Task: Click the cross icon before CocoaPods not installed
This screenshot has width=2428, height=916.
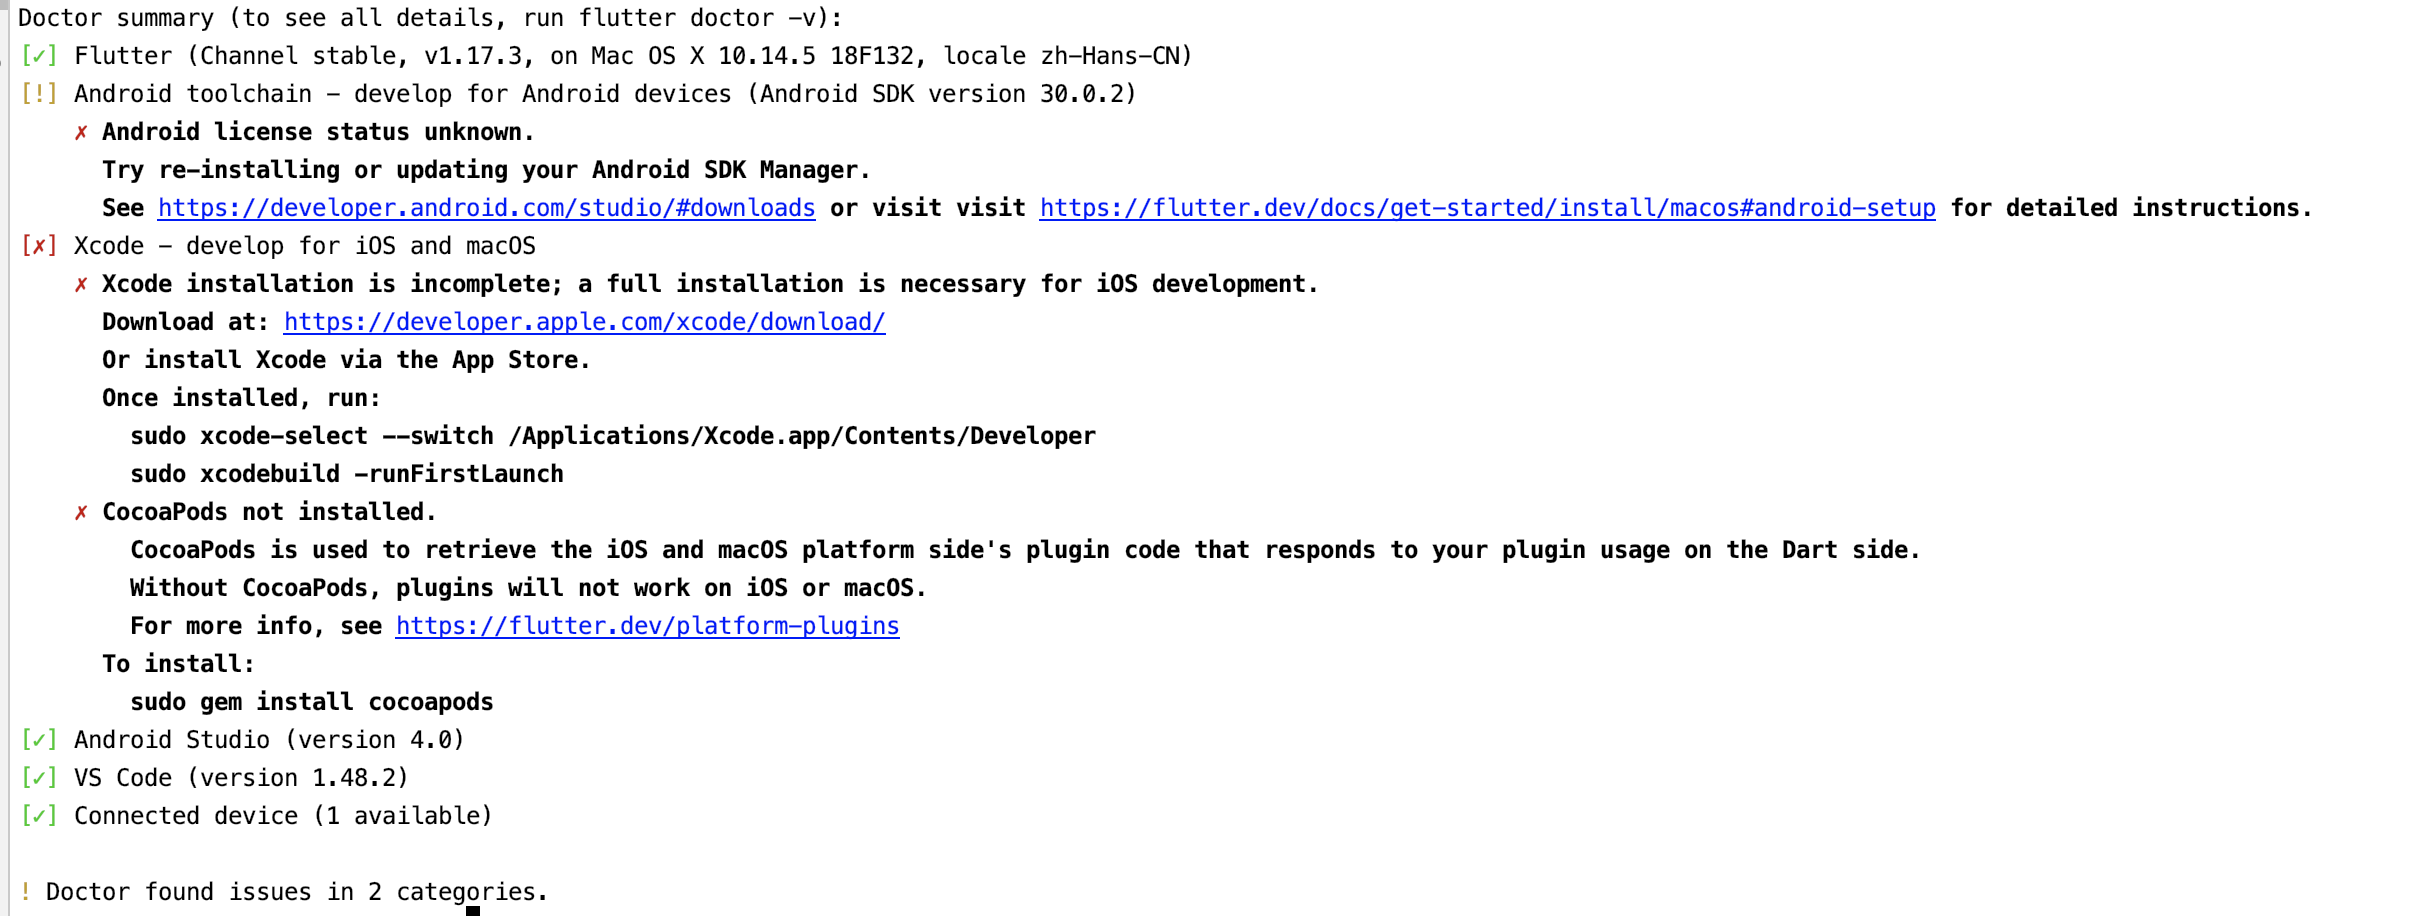Action: [82, 512]
